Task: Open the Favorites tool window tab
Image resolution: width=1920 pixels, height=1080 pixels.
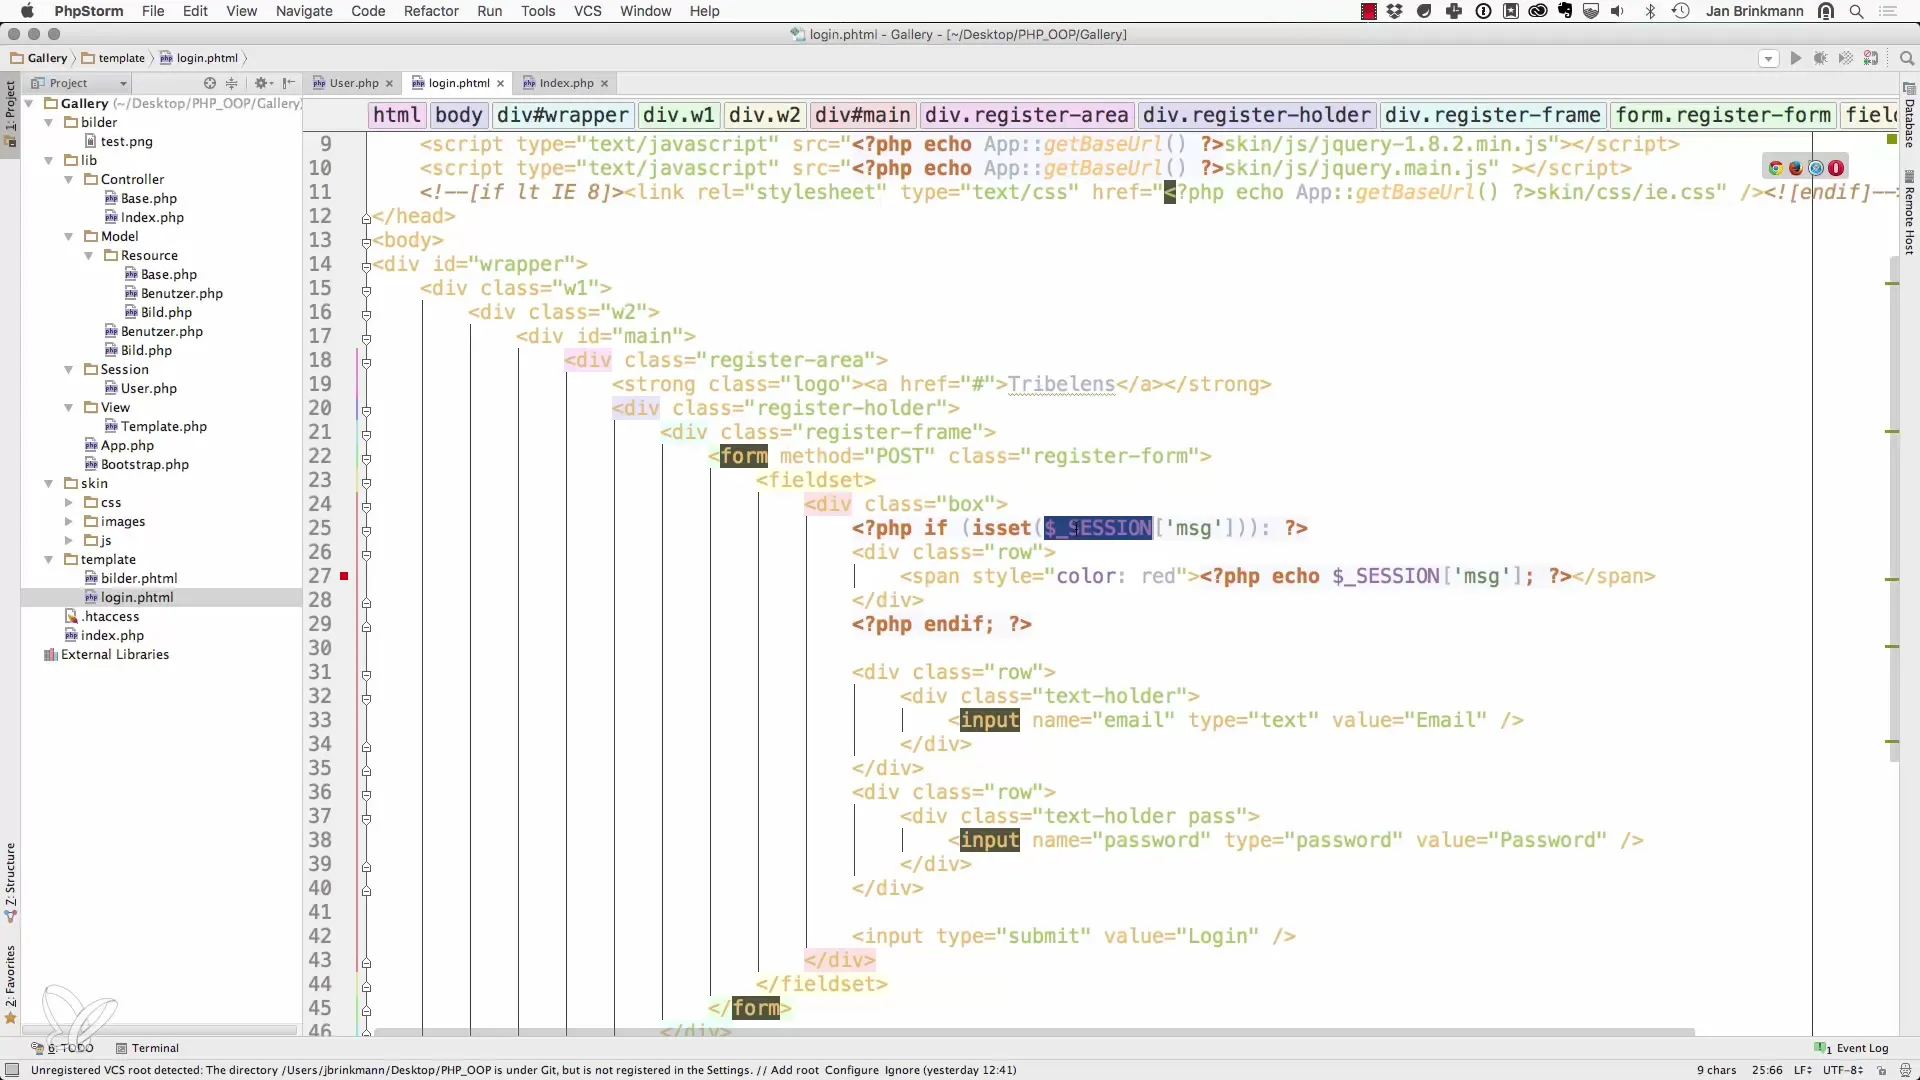Action: coord(10,985)
